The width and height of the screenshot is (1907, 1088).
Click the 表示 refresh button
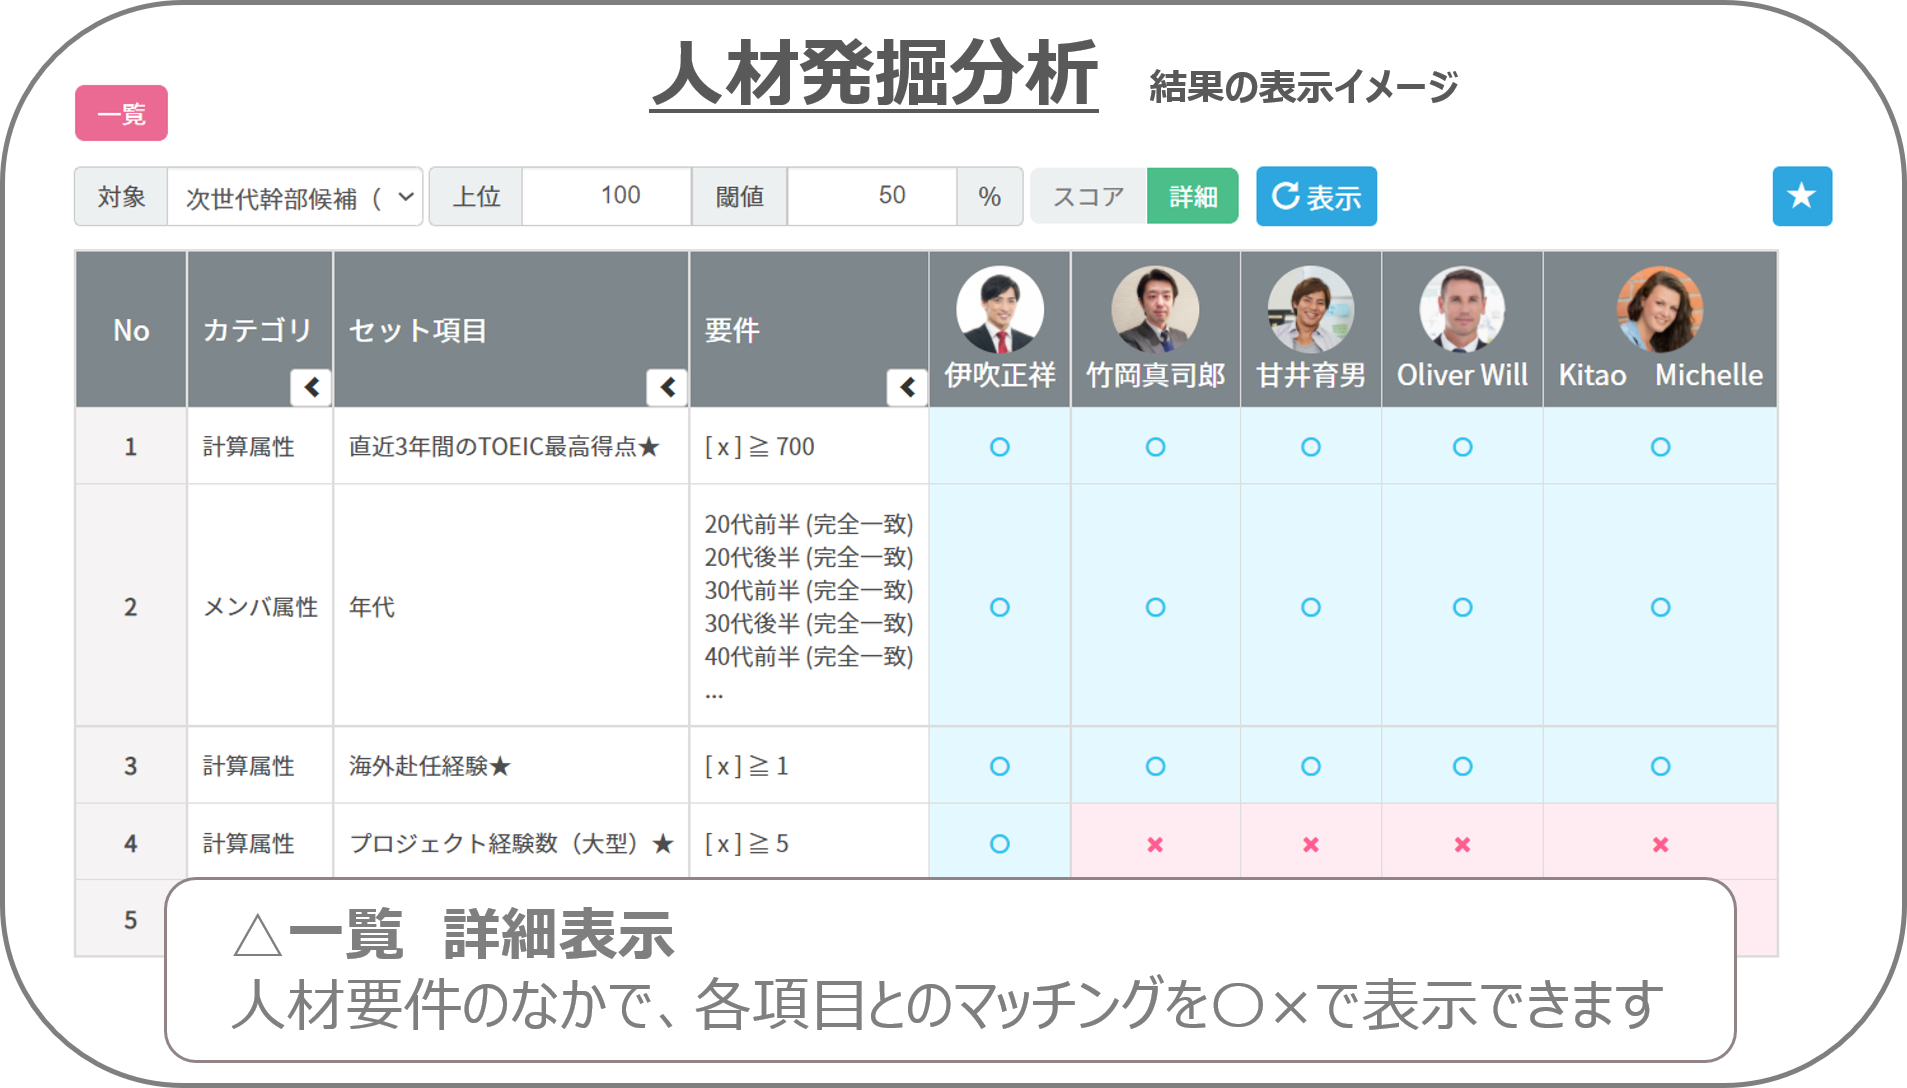pyautogui.click(x=1315, y=196)
